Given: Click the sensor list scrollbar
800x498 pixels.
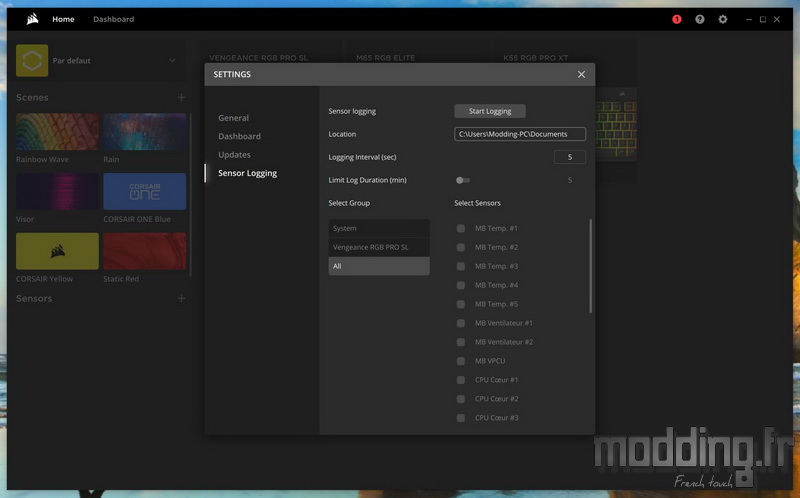Looking at the screenshot, I should point(590,266).
